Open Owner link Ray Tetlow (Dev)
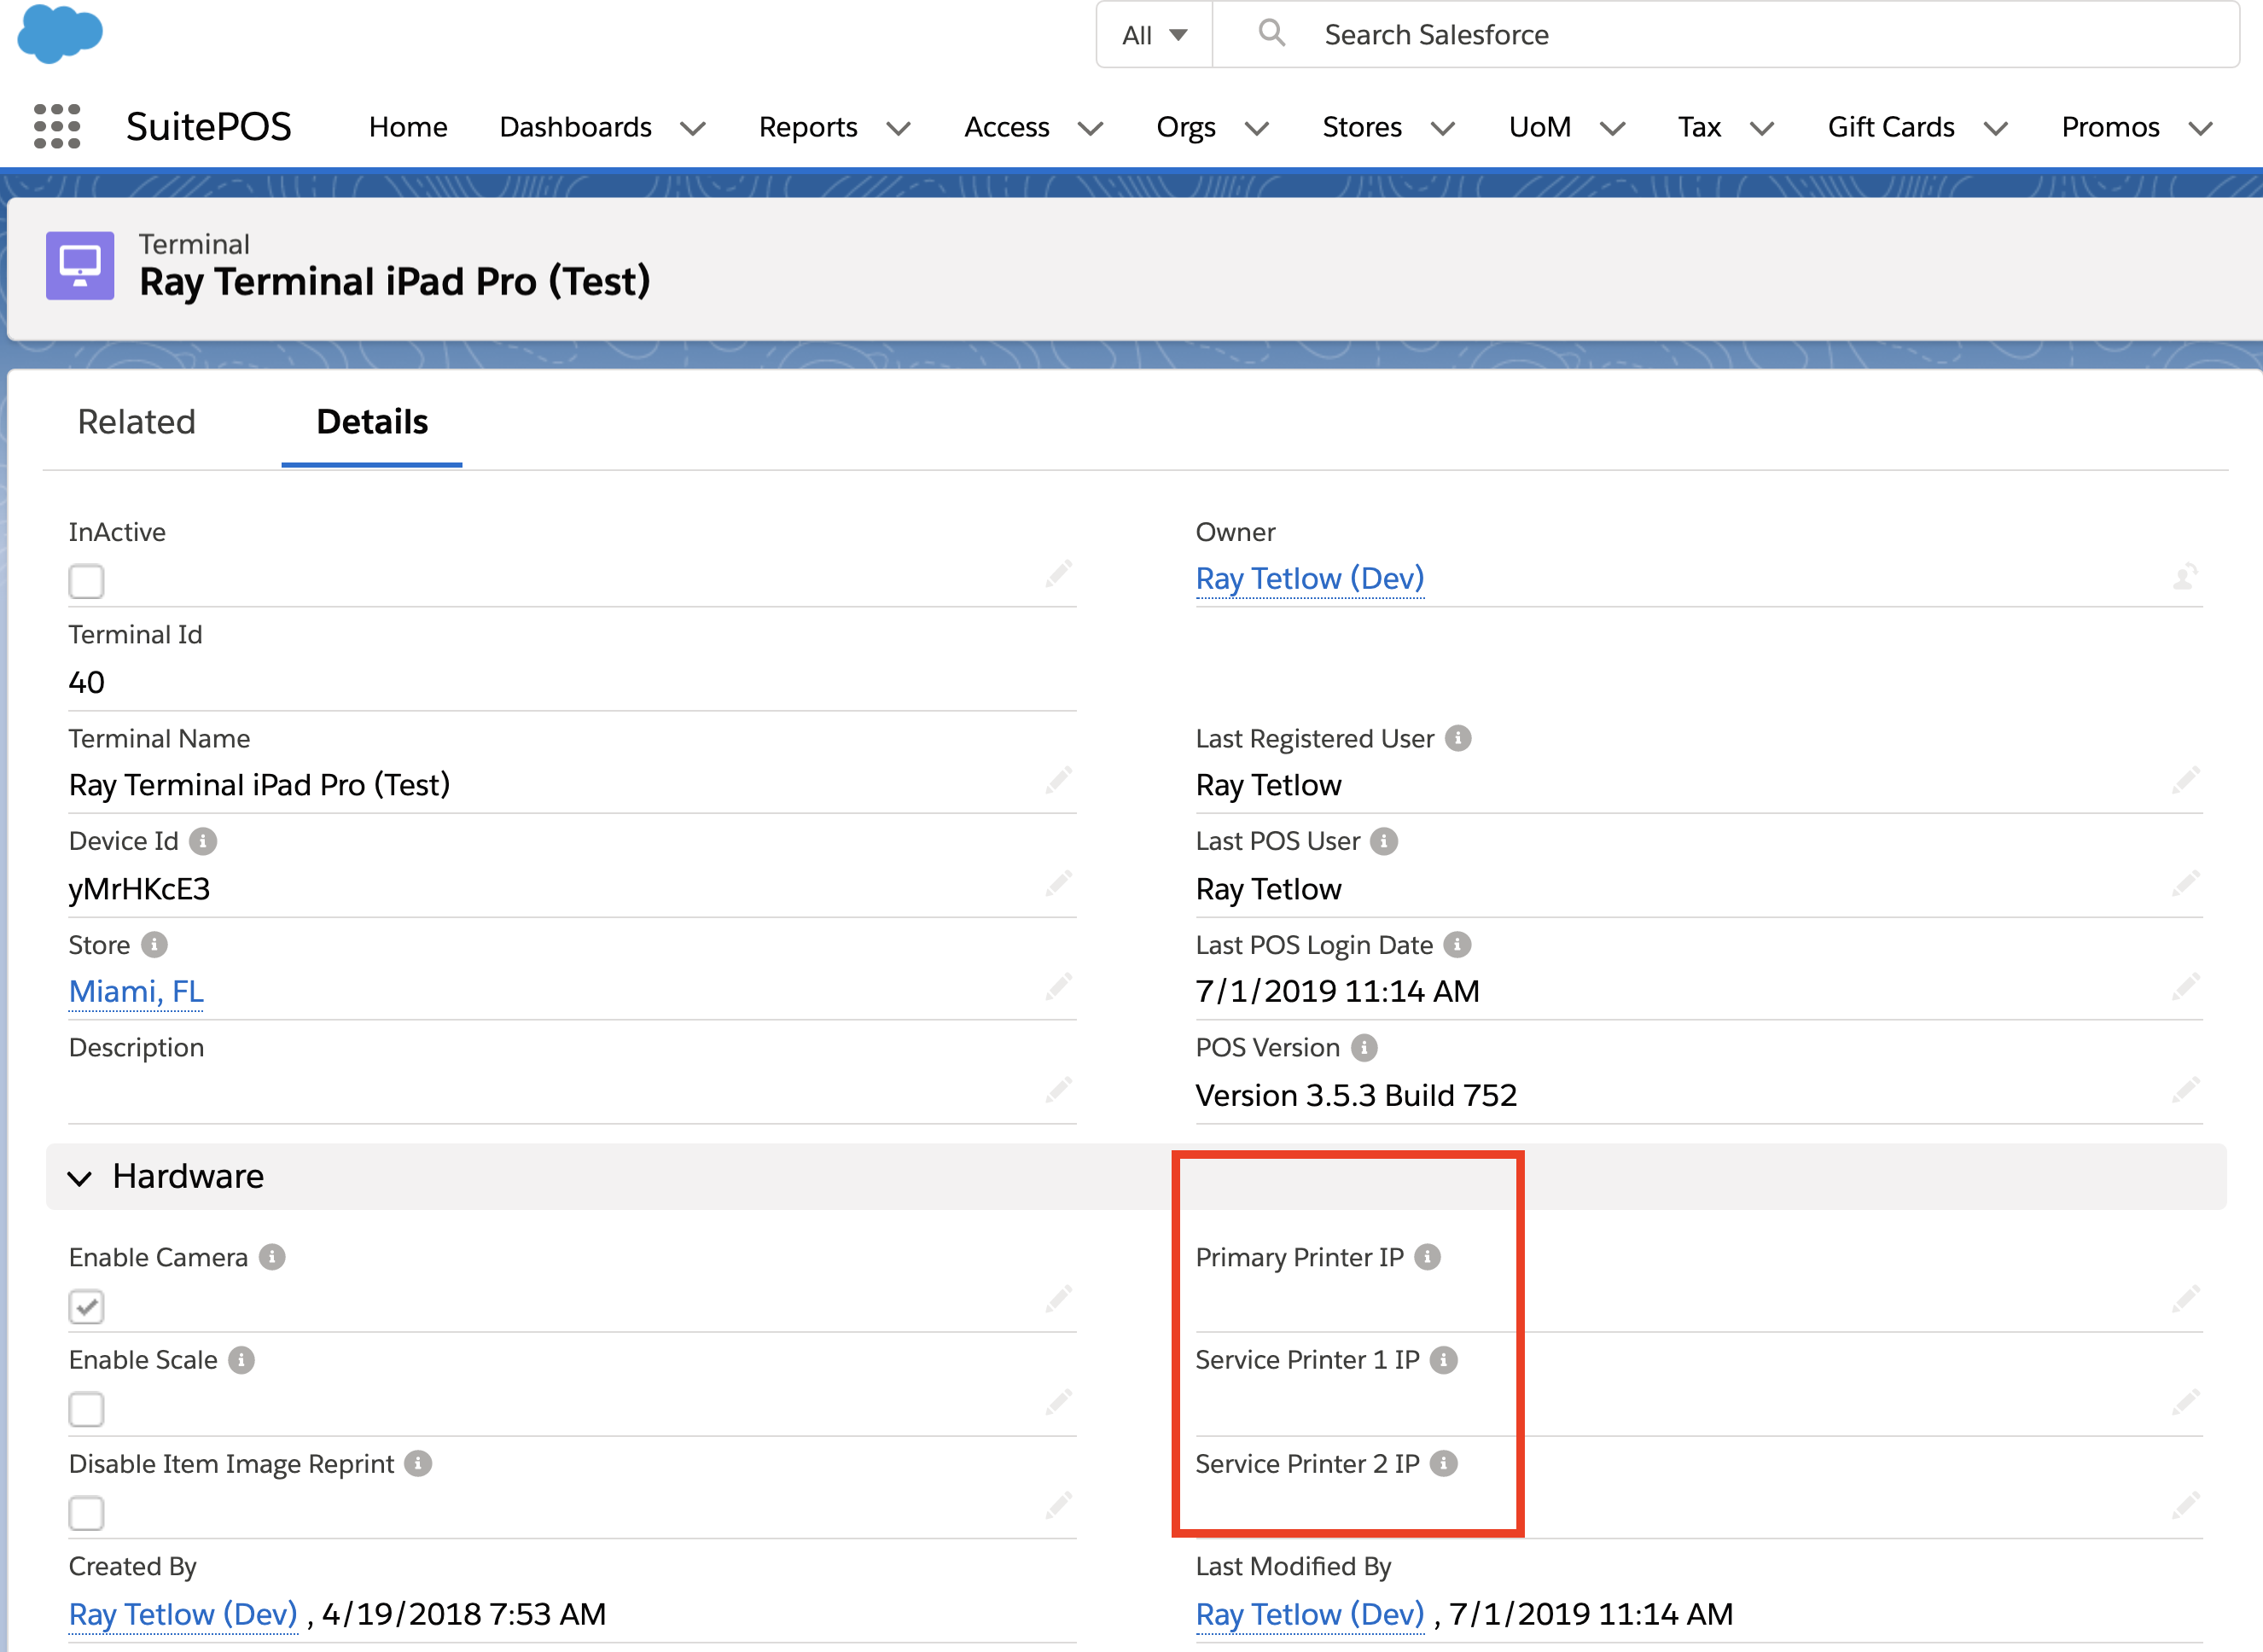Screen dimensions: 2263x1652 pos(1309,578)
